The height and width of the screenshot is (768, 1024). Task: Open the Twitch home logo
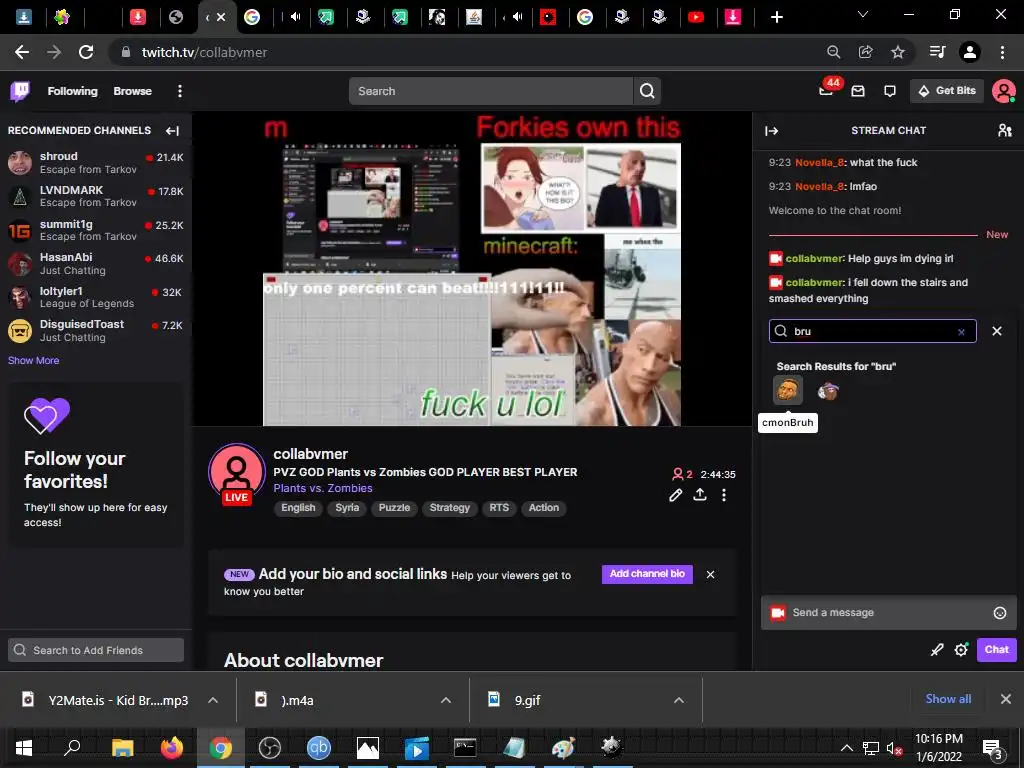pyautogui.click(x=20, y=91)
